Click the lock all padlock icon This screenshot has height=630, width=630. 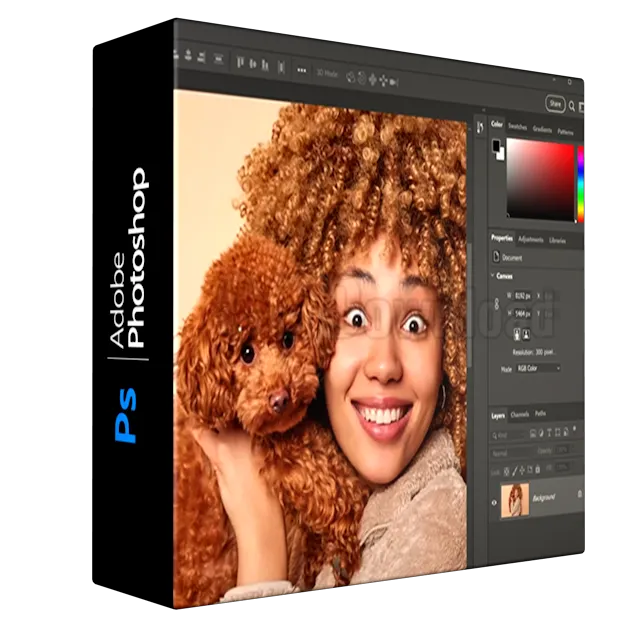point(538,469)
